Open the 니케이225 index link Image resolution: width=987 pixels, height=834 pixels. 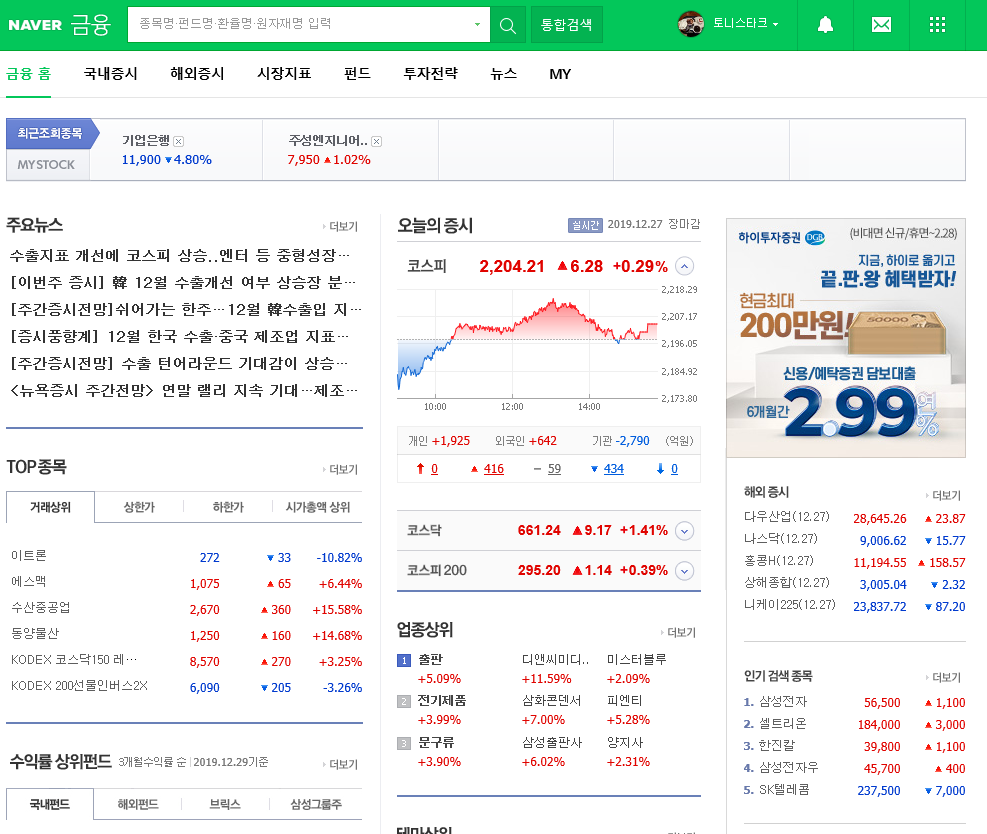click(789, 605)
